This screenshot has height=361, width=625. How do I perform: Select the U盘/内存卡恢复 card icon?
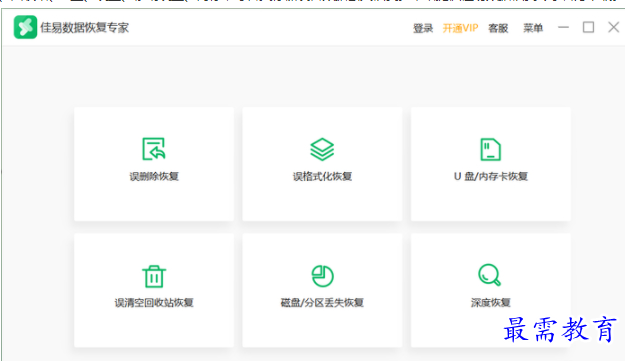pyautogui.click(x=491, y=149)
